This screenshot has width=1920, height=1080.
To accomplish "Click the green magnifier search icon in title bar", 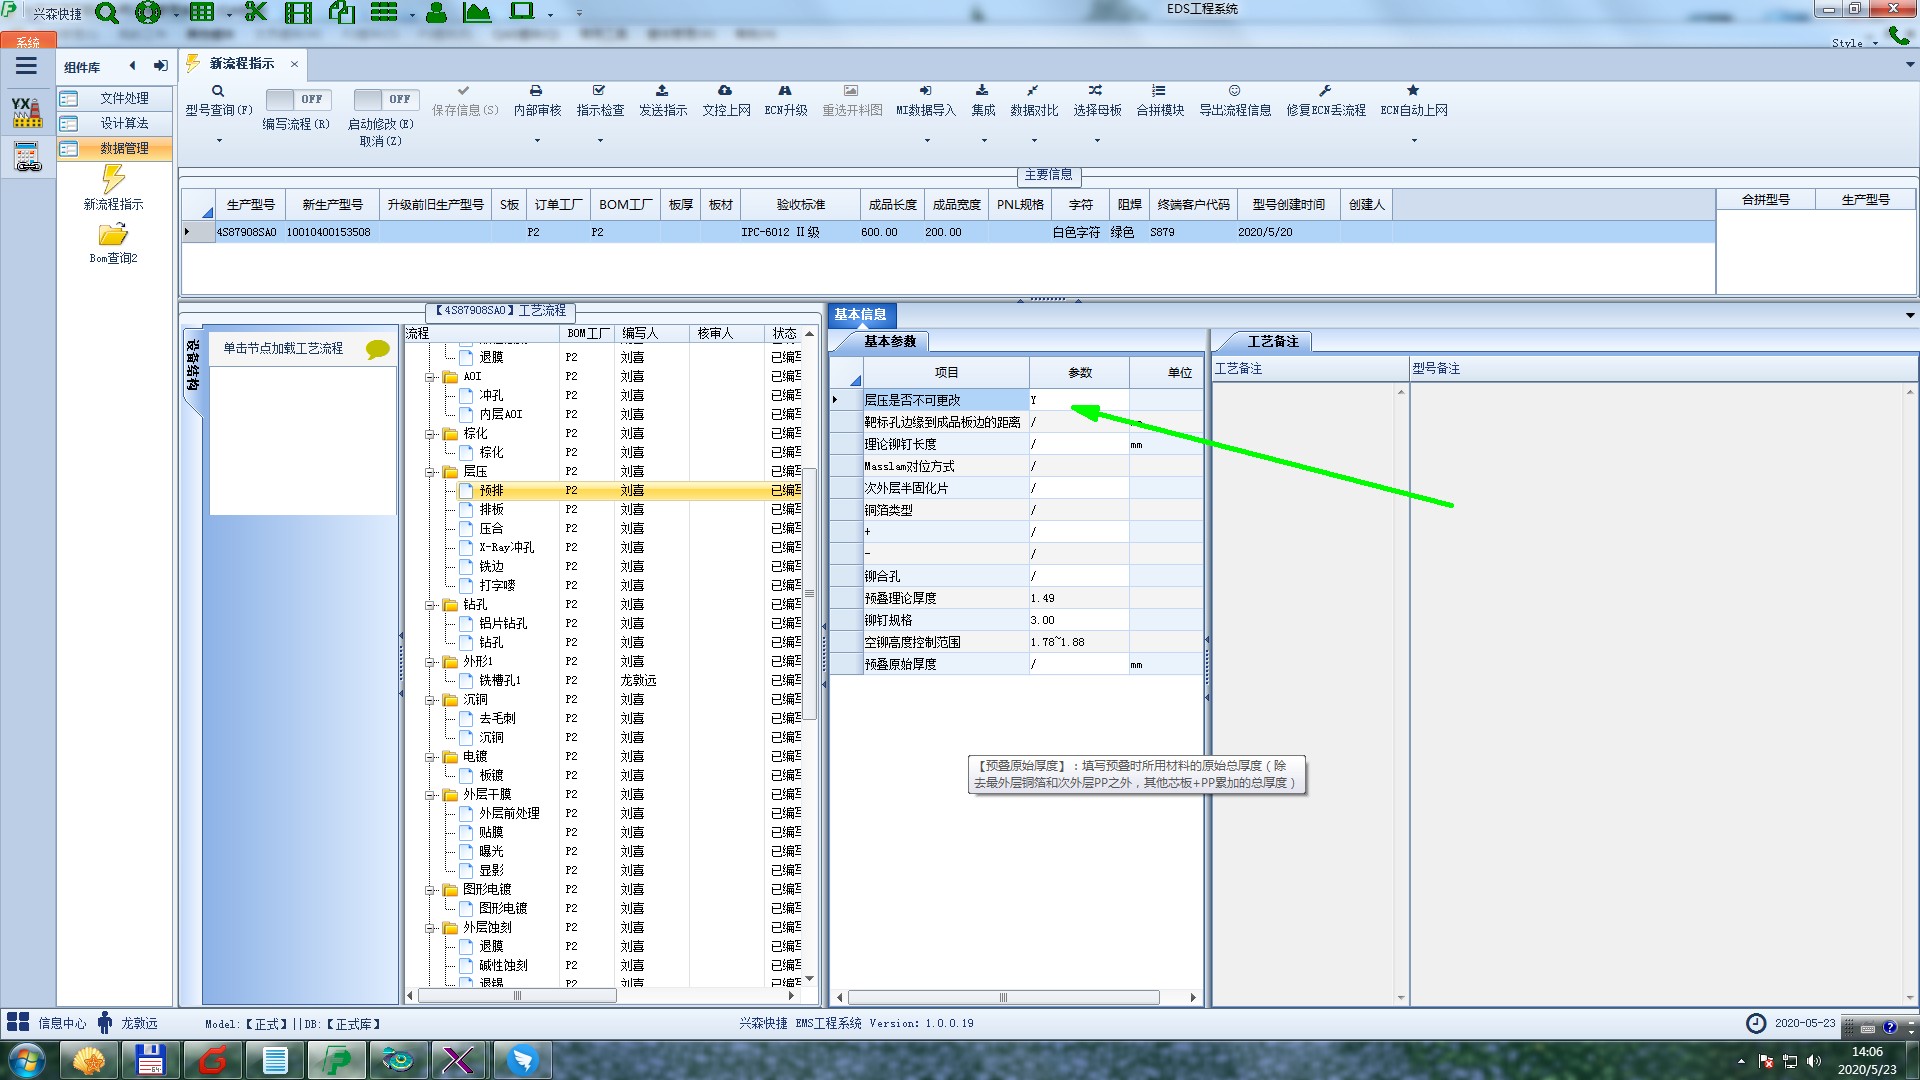I will pyautogui.click(x=107, y=13).
